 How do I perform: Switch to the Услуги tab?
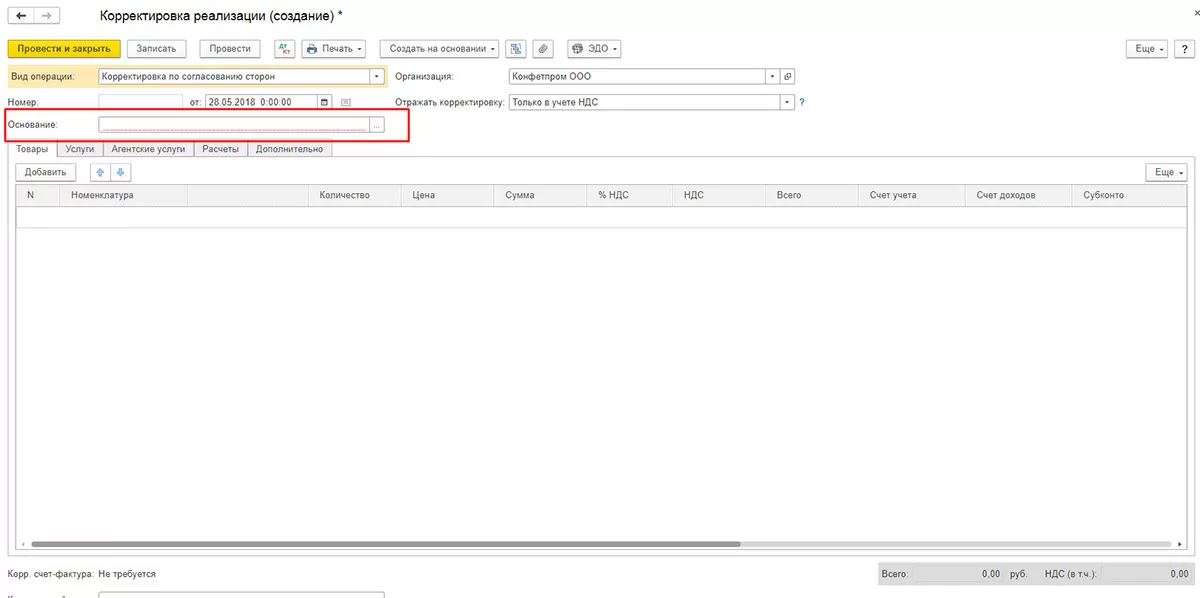[80, 149]
